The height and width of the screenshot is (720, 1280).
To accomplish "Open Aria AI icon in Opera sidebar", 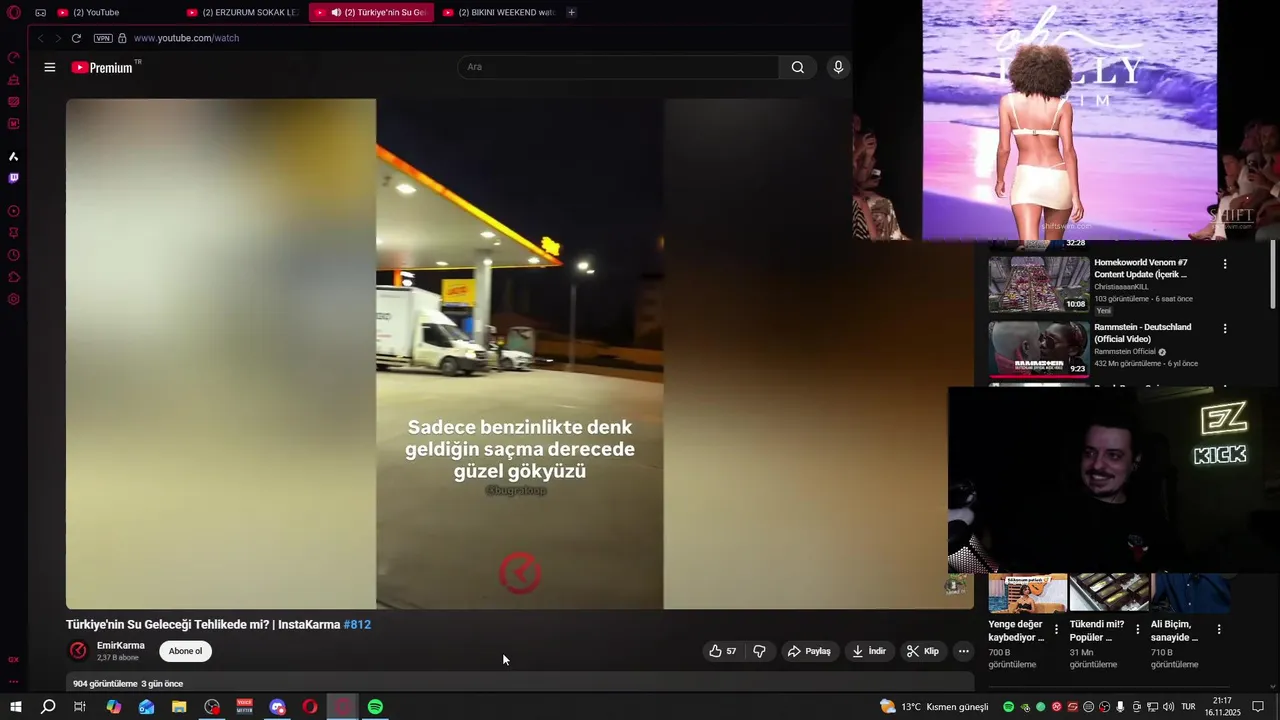I will pyautogui.click(x=14, y=156).
